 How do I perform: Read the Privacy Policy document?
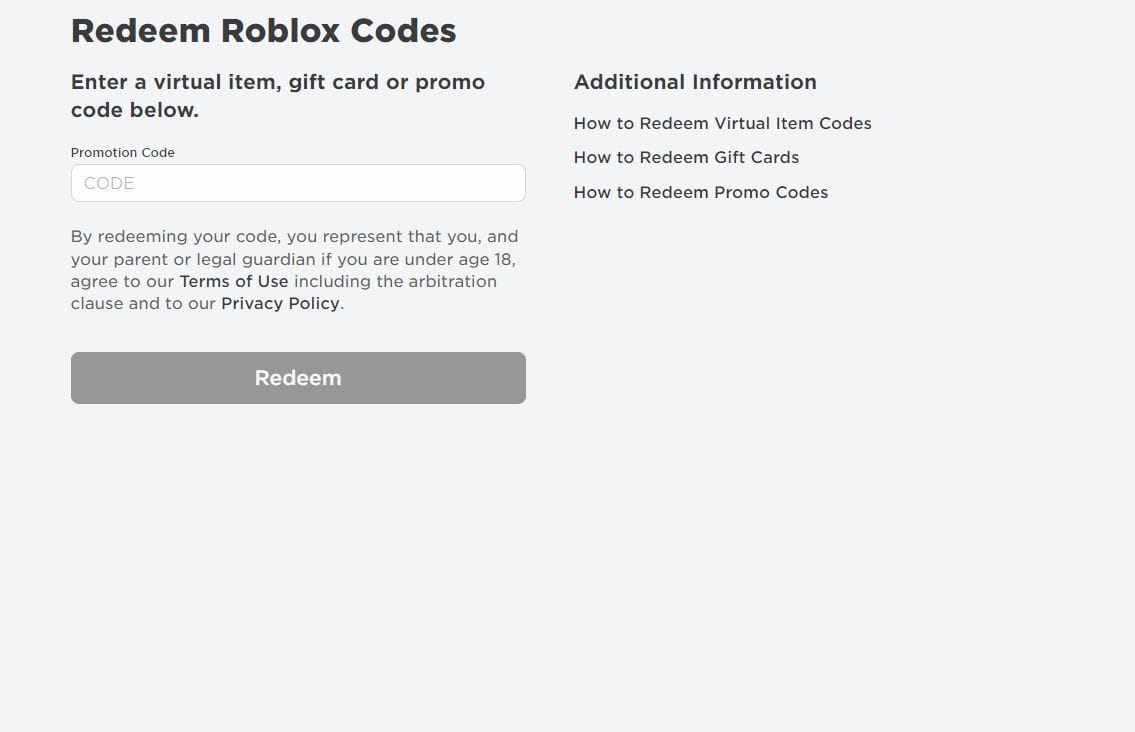click(279, 303)
